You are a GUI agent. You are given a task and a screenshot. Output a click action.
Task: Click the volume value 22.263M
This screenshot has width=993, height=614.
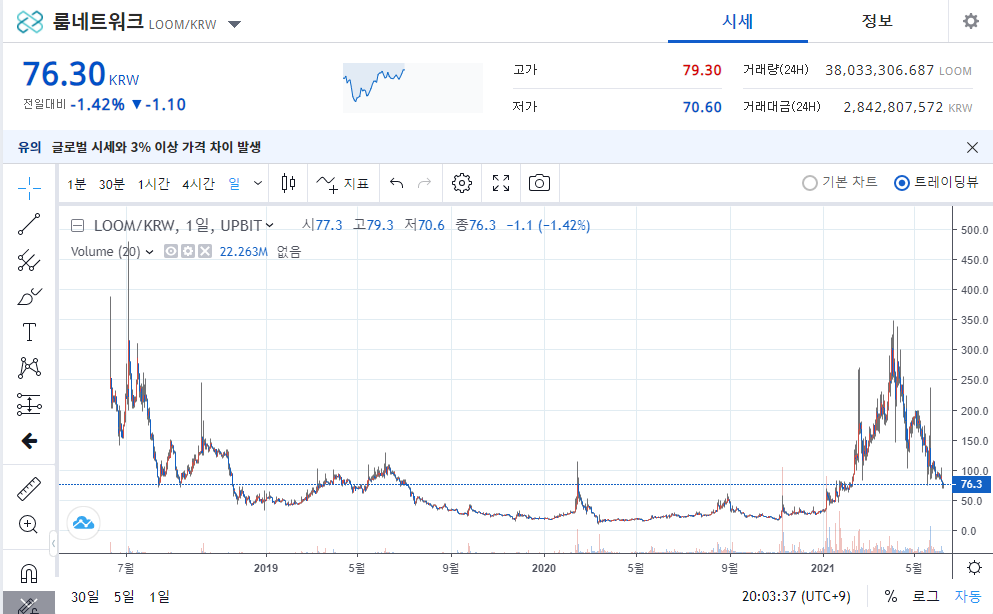pyautogui.click(x=244, y=252)
